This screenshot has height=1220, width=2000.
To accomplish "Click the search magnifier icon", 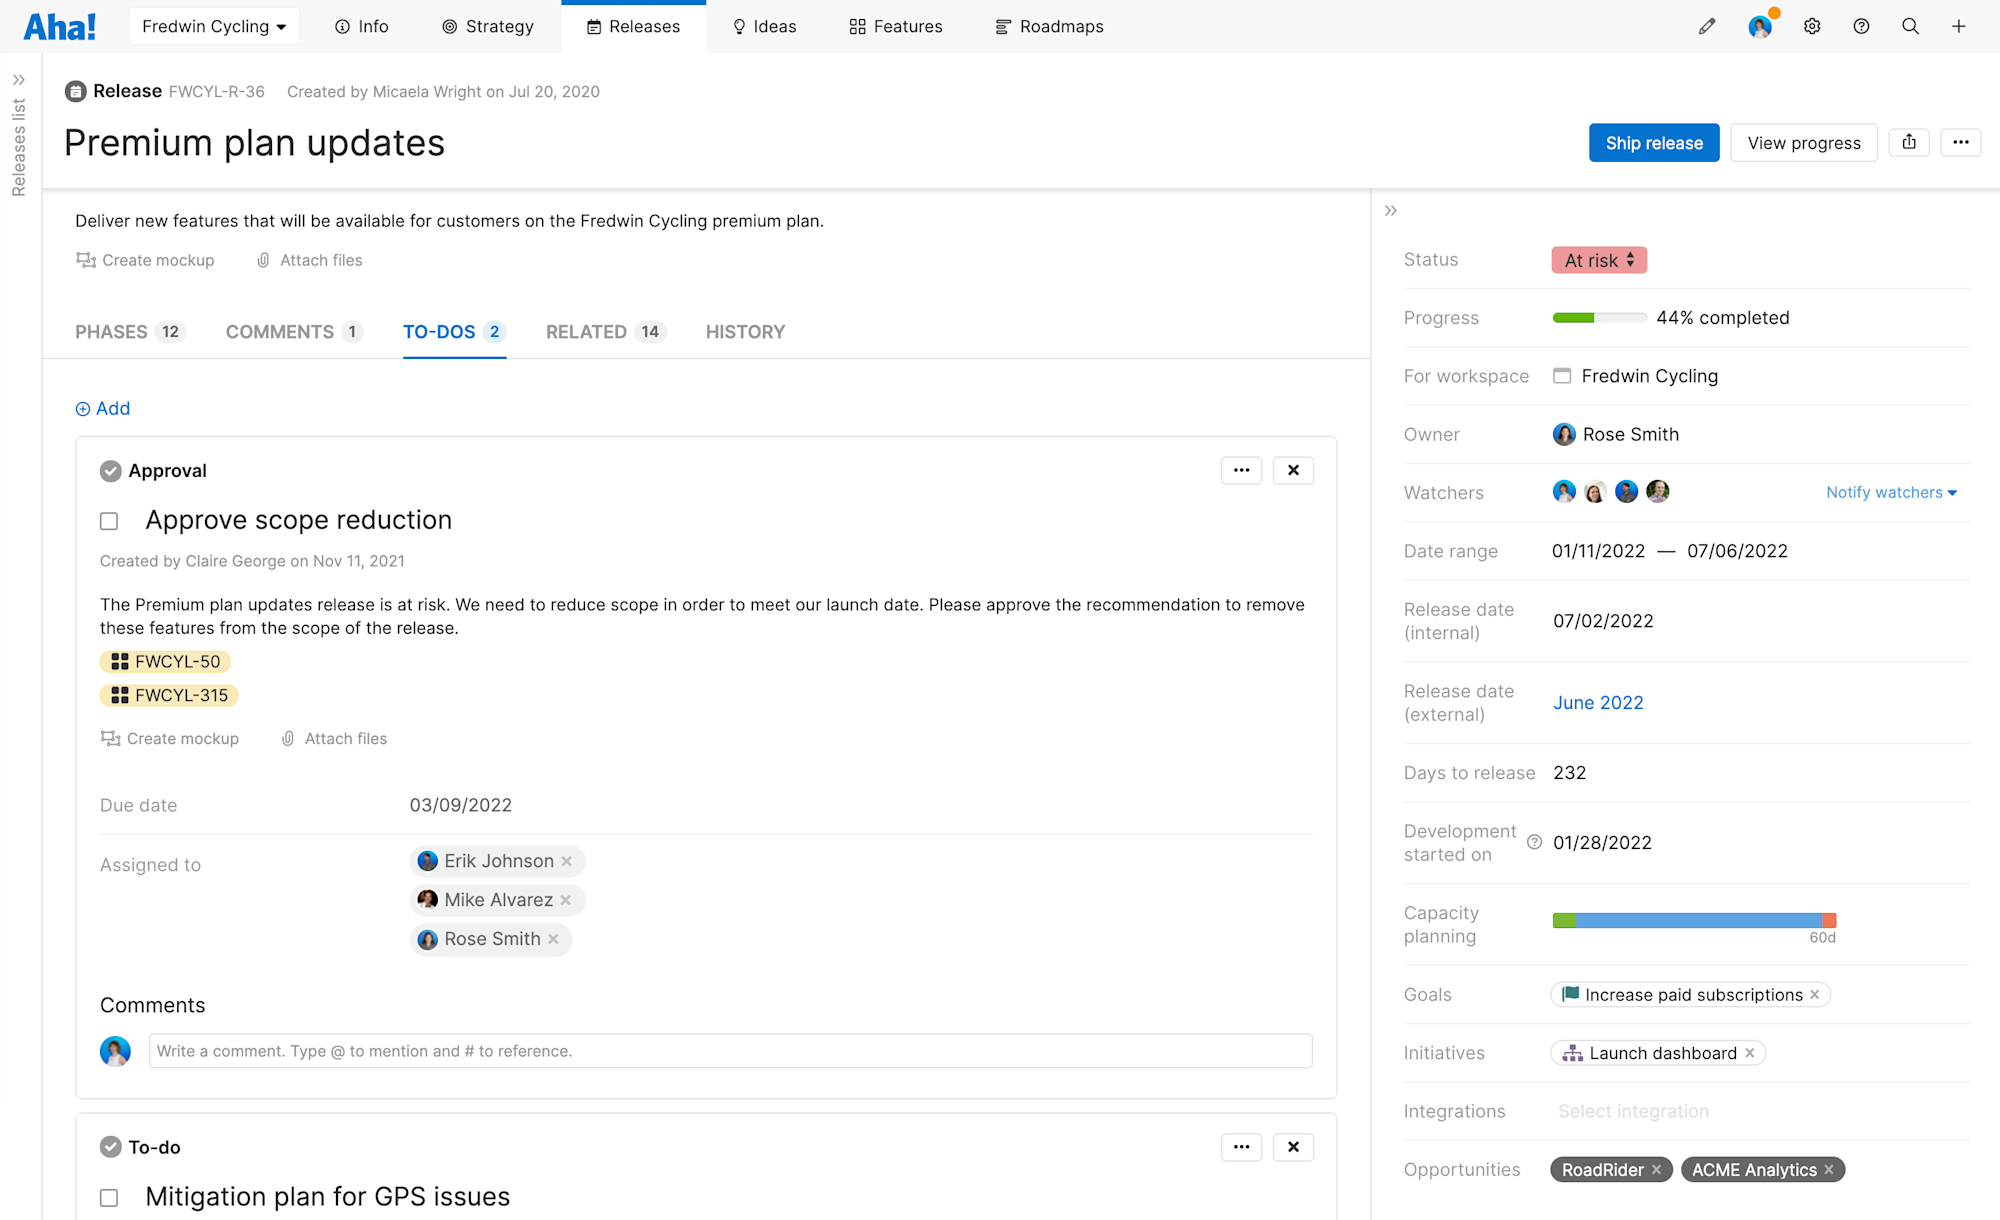I will 1910,27.
